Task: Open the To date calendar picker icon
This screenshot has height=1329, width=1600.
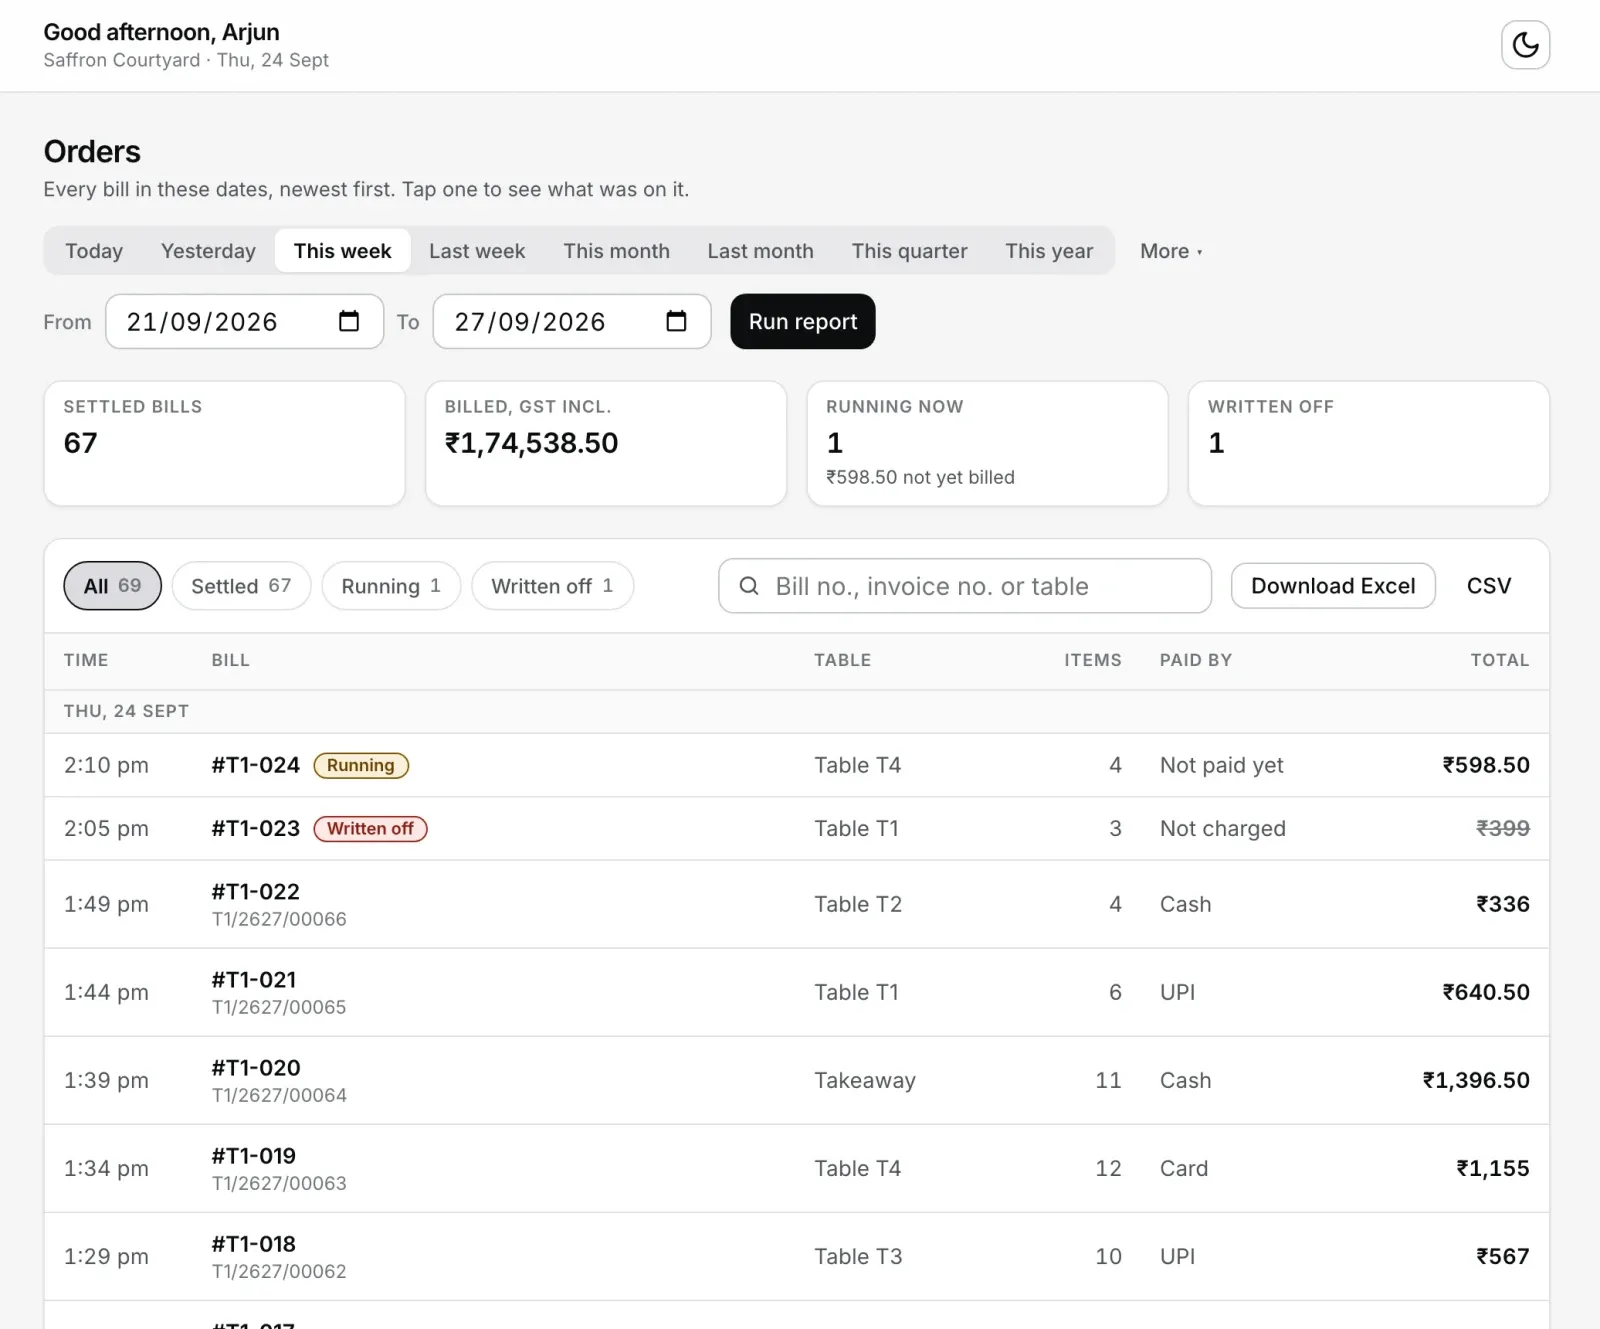Action: pos(677,321)
